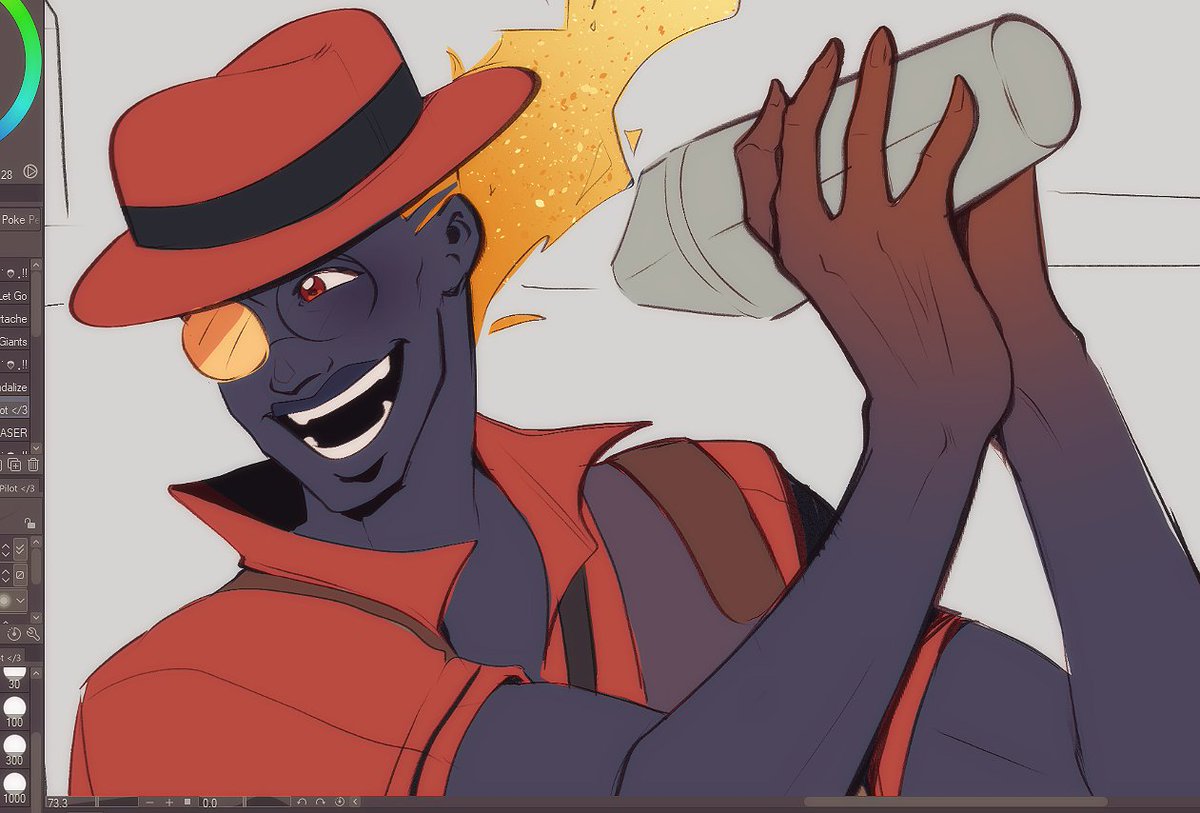The image size is (1200, 813).
Task: Toggle the tool property lock icon
Action: (x=30, y=523)
